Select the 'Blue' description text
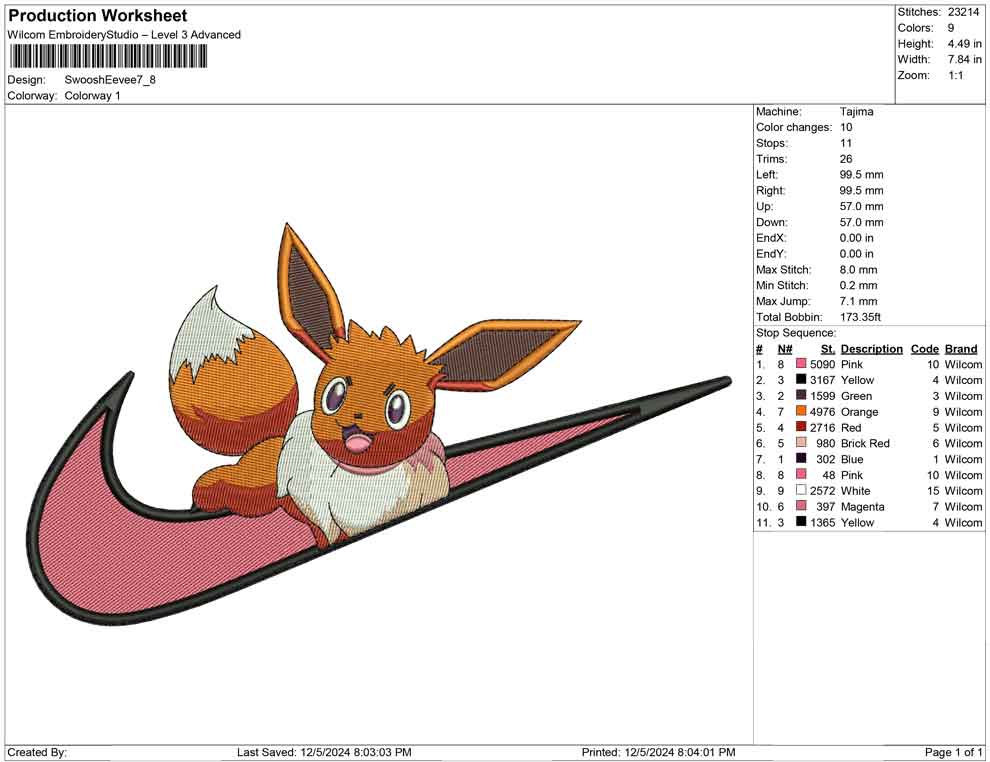Screen dimensions: 990x762 click(x=852, y=459)
